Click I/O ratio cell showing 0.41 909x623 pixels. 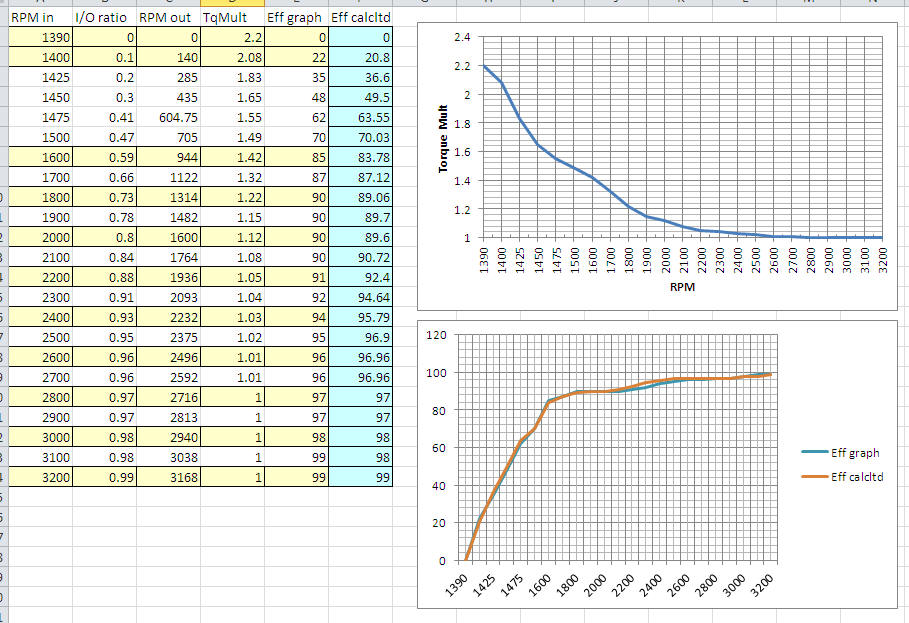[x=104, y=118]
